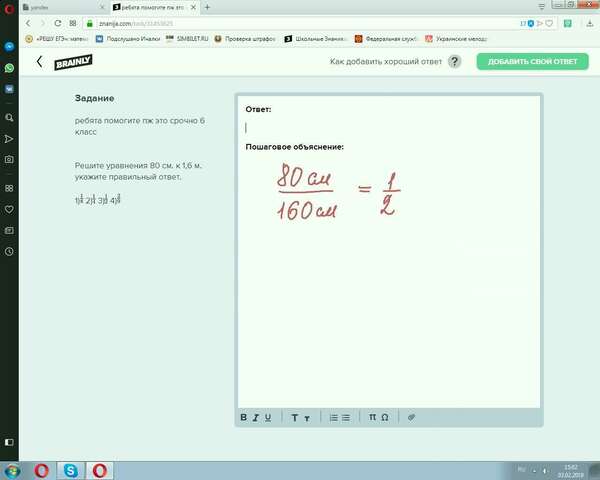
Task: Open the omega special symbols picker
Action: click(385, 417)
